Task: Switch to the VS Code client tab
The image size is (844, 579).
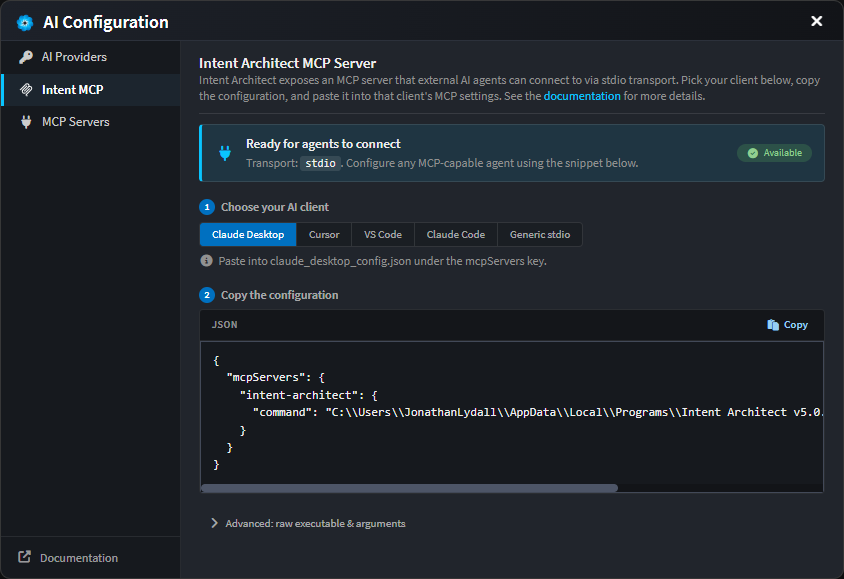Action: (x=383, y=235)
